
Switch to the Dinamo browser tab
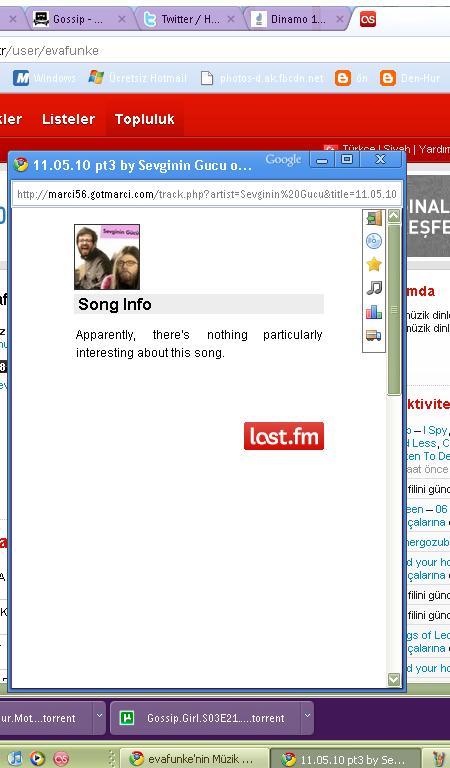click(x=298, y=19)
